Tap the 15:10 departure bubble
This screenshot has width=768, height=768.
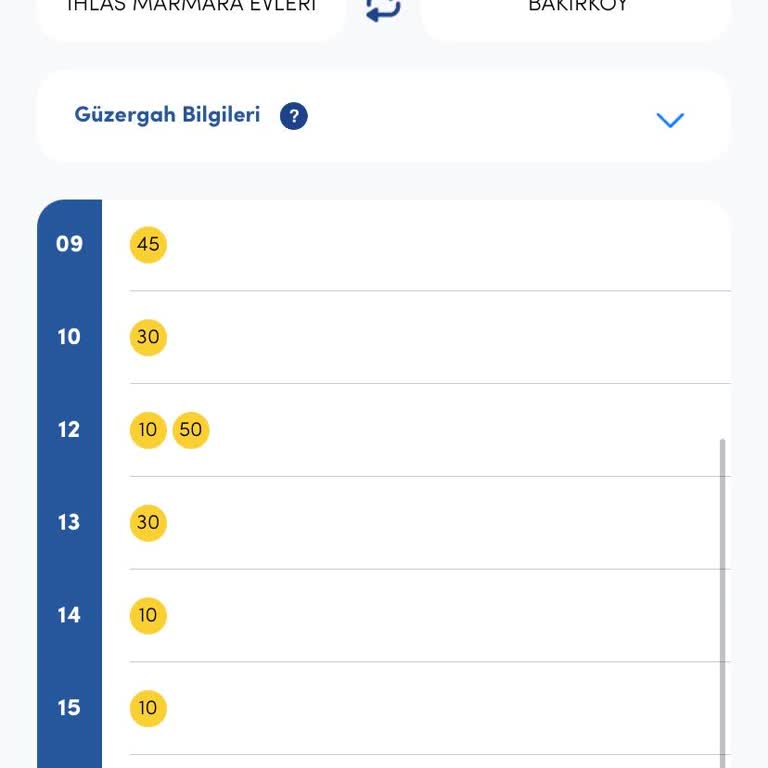coord(148,708)
